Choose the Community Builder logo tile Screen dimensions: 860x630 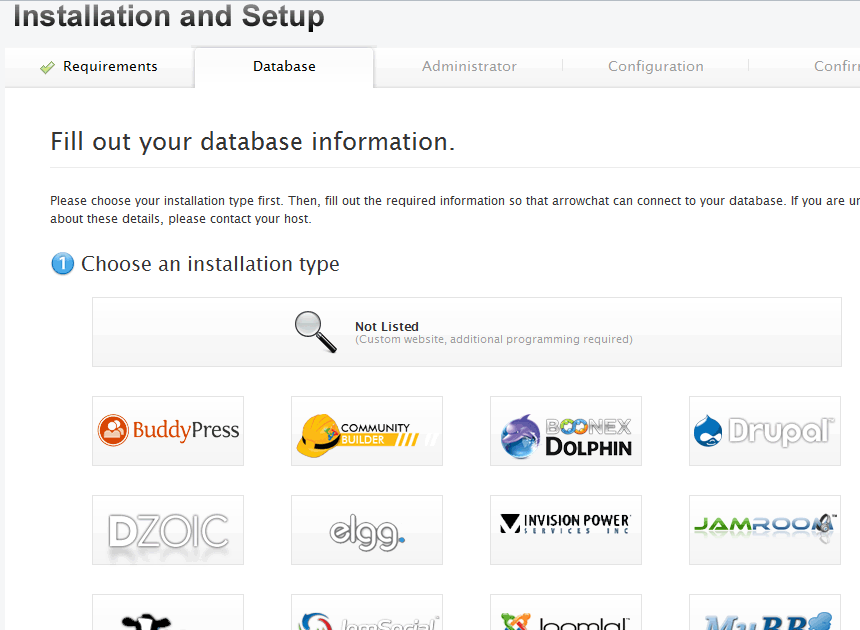click(367, 431)
